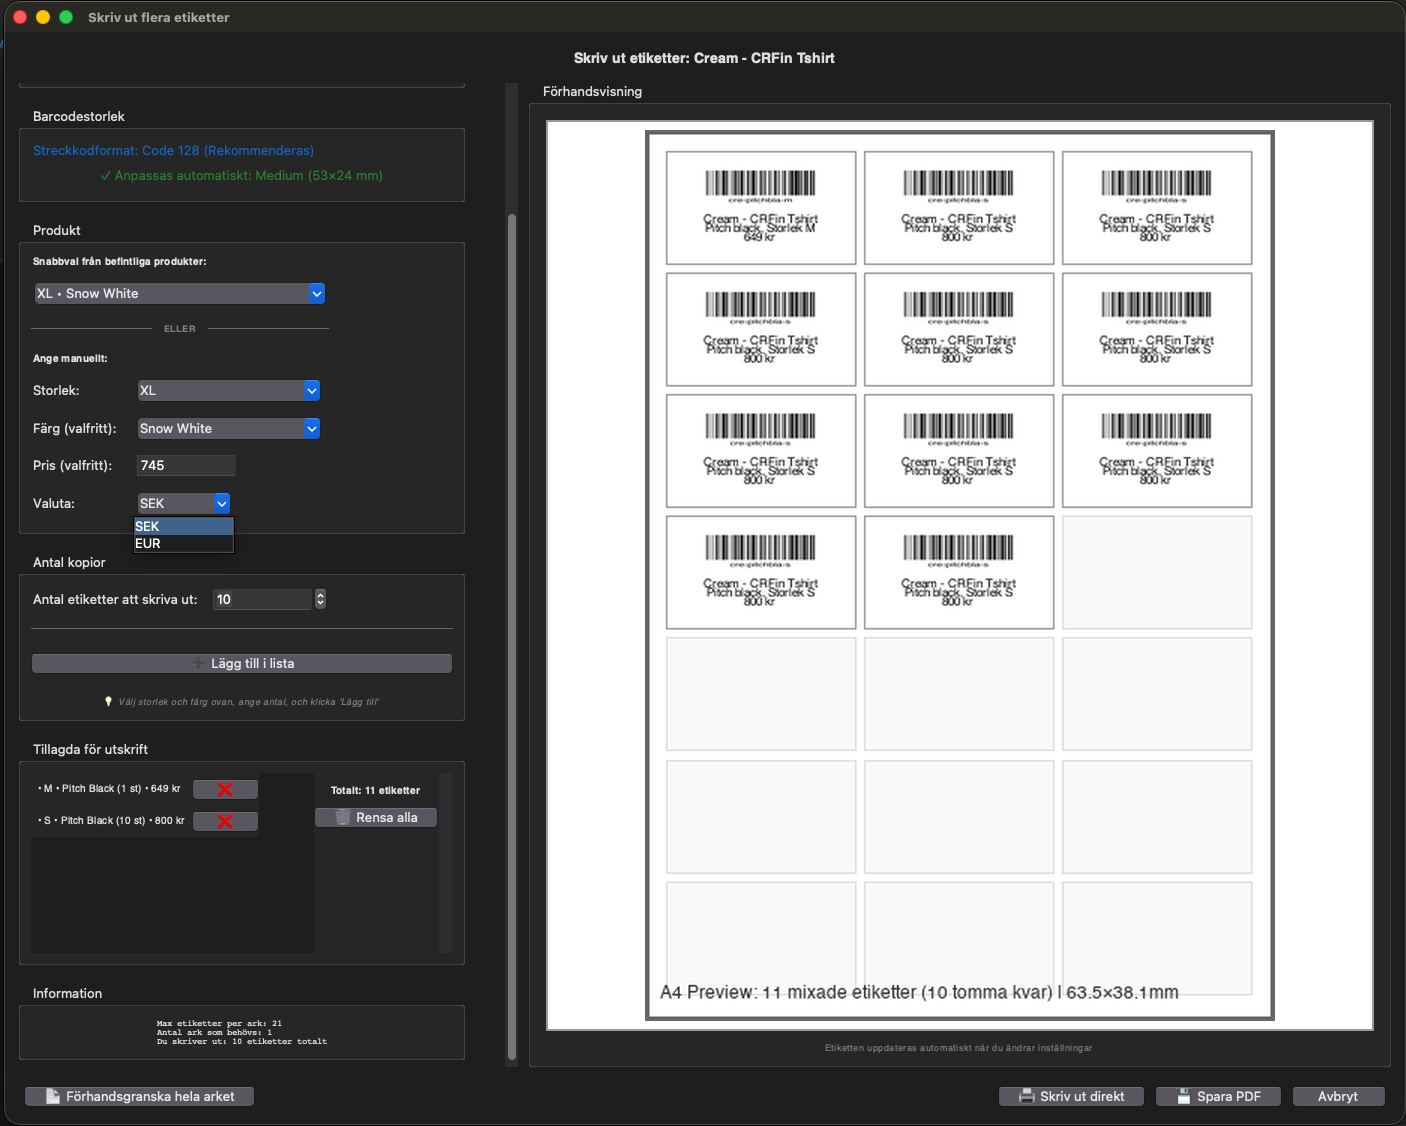This screenshot has width=1406, height=1126.
Task: Click the Totalt: 11 etiketter text
Action: point(375,790)
